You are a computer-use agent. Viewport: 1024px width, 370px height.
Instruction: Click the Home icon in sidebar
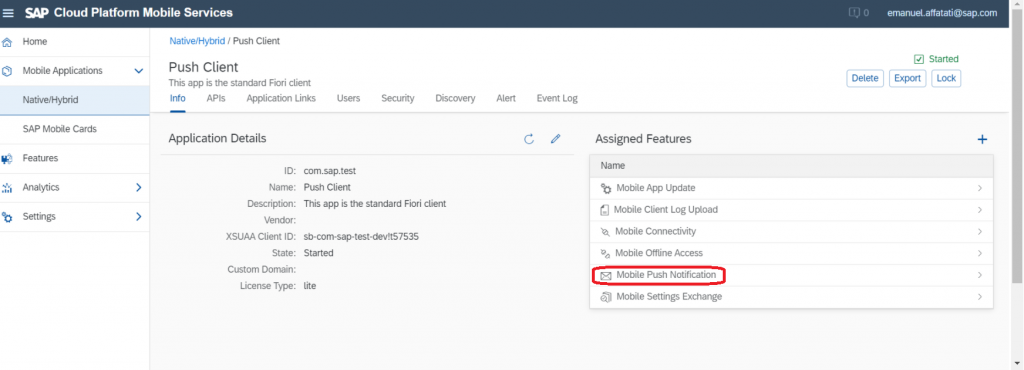tap(7, 42)
